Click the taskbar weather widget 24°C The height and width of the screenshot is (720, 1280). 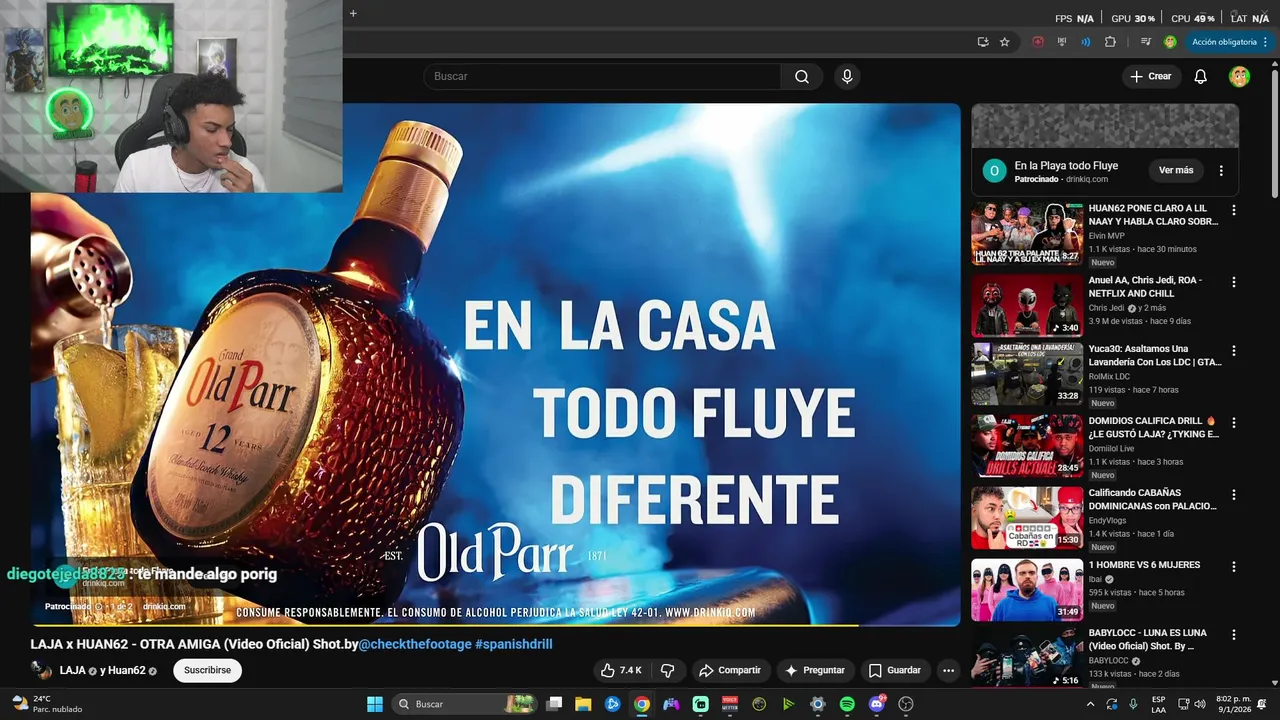click(46, 704)
